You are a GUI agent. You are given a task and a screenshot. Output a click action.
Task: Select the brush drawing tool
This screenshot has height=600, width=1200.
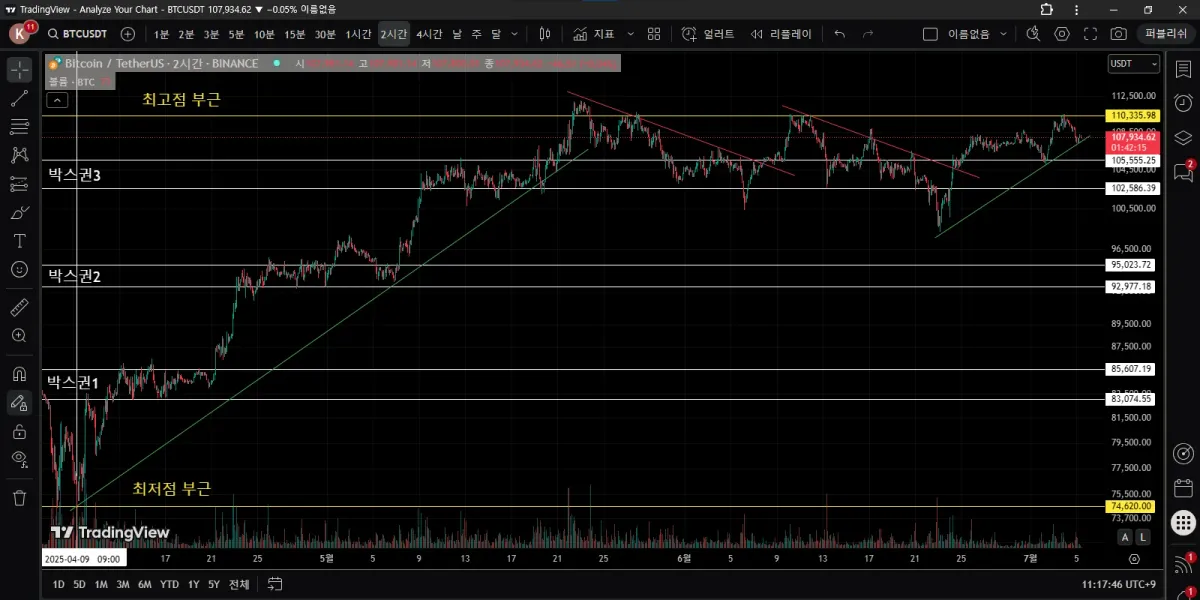pos(19,212)
